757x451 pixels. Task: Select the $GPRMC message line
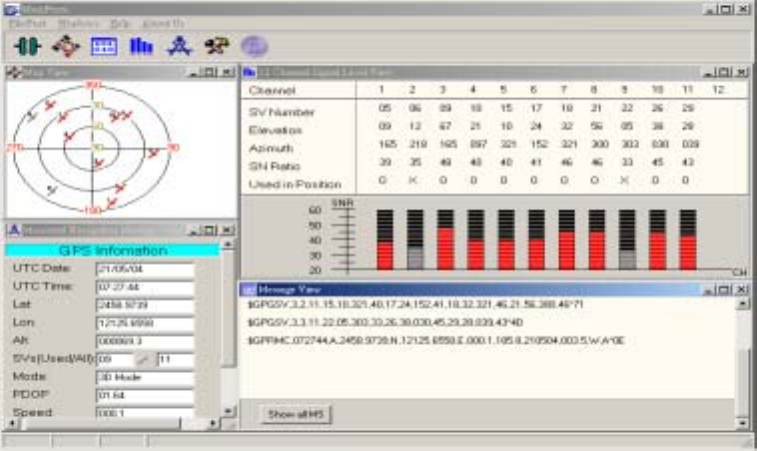tap(436, 340)
